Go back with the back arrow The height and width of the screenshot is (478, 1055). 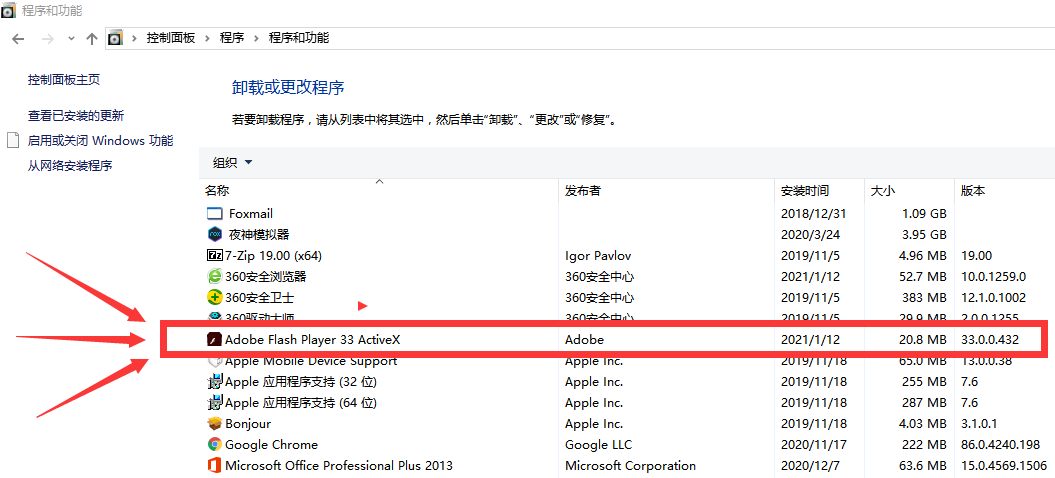pyautogui.click(x=19, y=39)
